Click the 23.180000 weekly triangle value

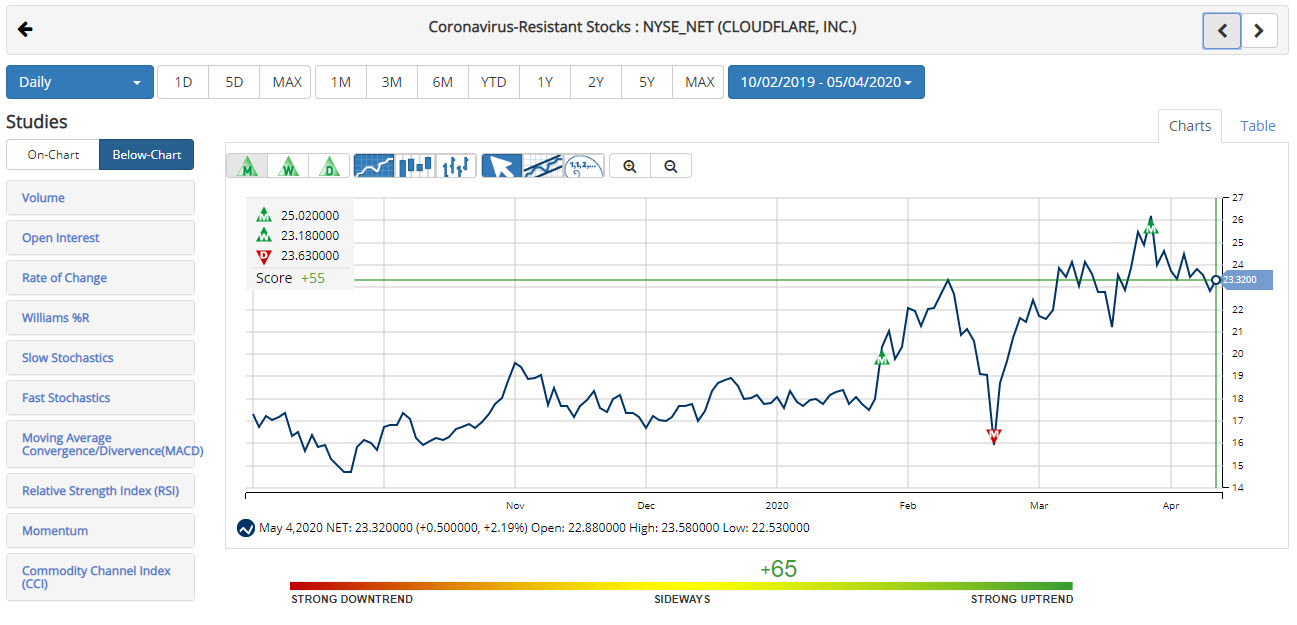click(x=309, y=236)
